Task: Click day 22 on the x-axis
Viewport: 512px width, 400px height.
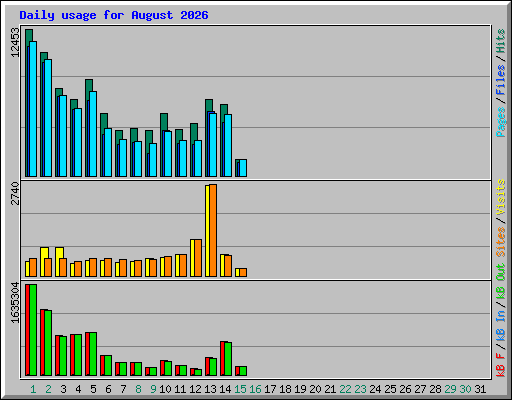Action: point(345,389)
